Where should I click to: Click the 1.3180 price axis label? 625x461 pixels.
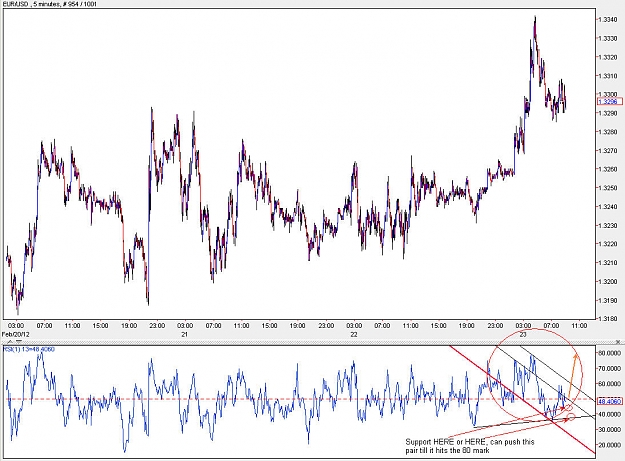click(x=609, y=319)
